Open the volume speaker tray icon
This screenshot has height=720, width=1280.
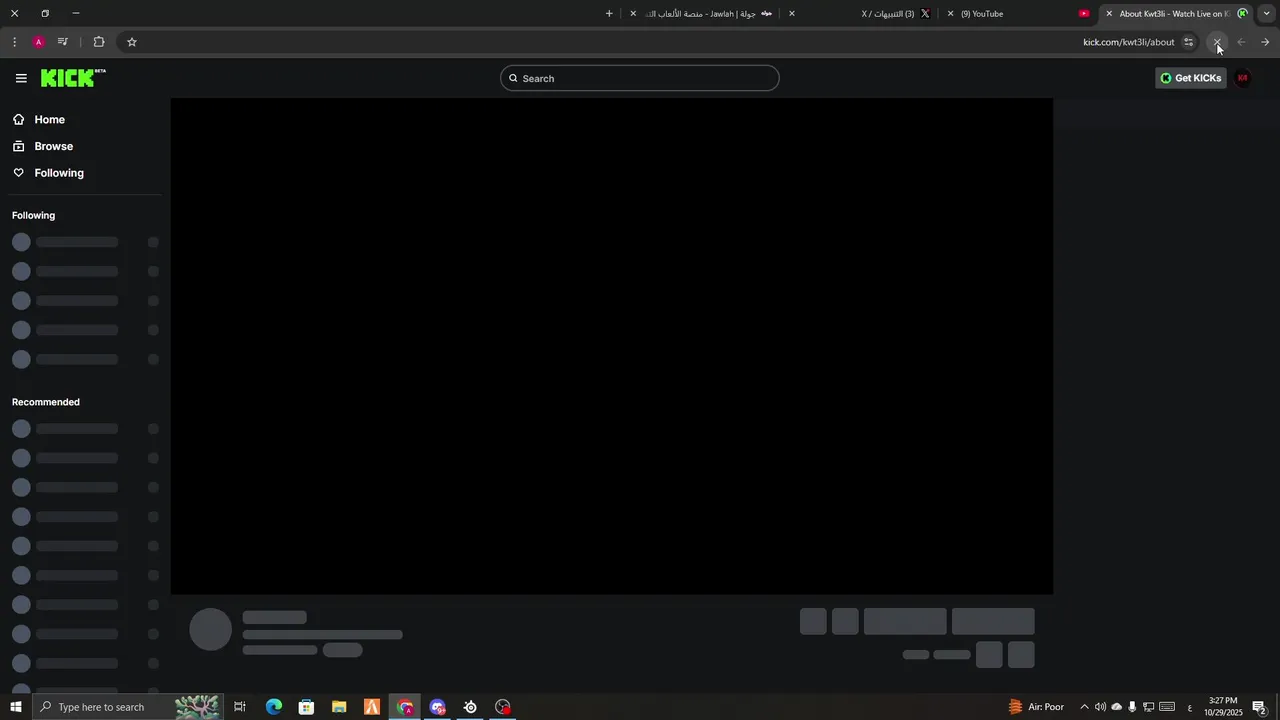(x=1100, y=707)
